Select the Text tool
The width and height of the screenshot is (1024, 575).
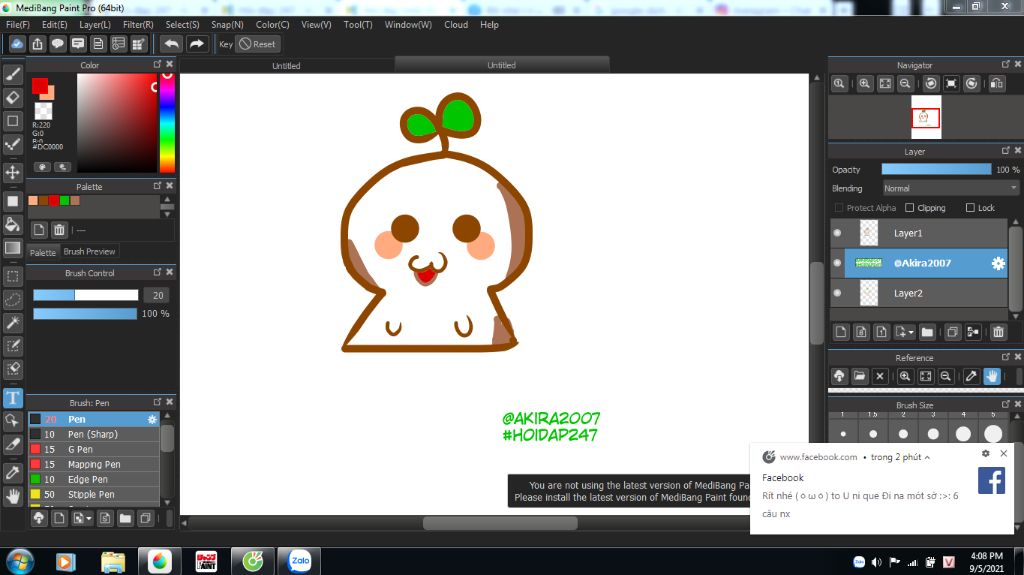[x=12, y=398]
